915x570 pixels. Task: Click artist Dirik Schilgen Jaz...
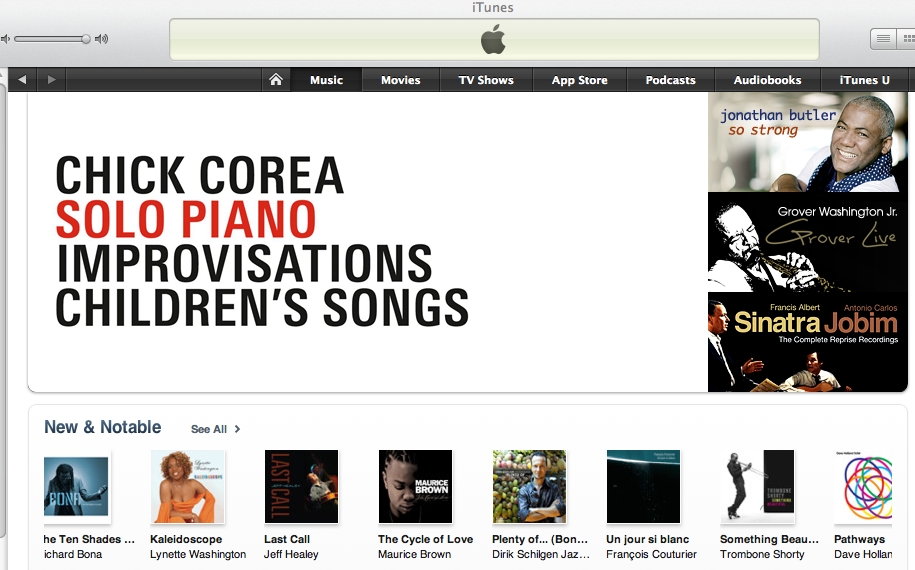click(541, 554)
